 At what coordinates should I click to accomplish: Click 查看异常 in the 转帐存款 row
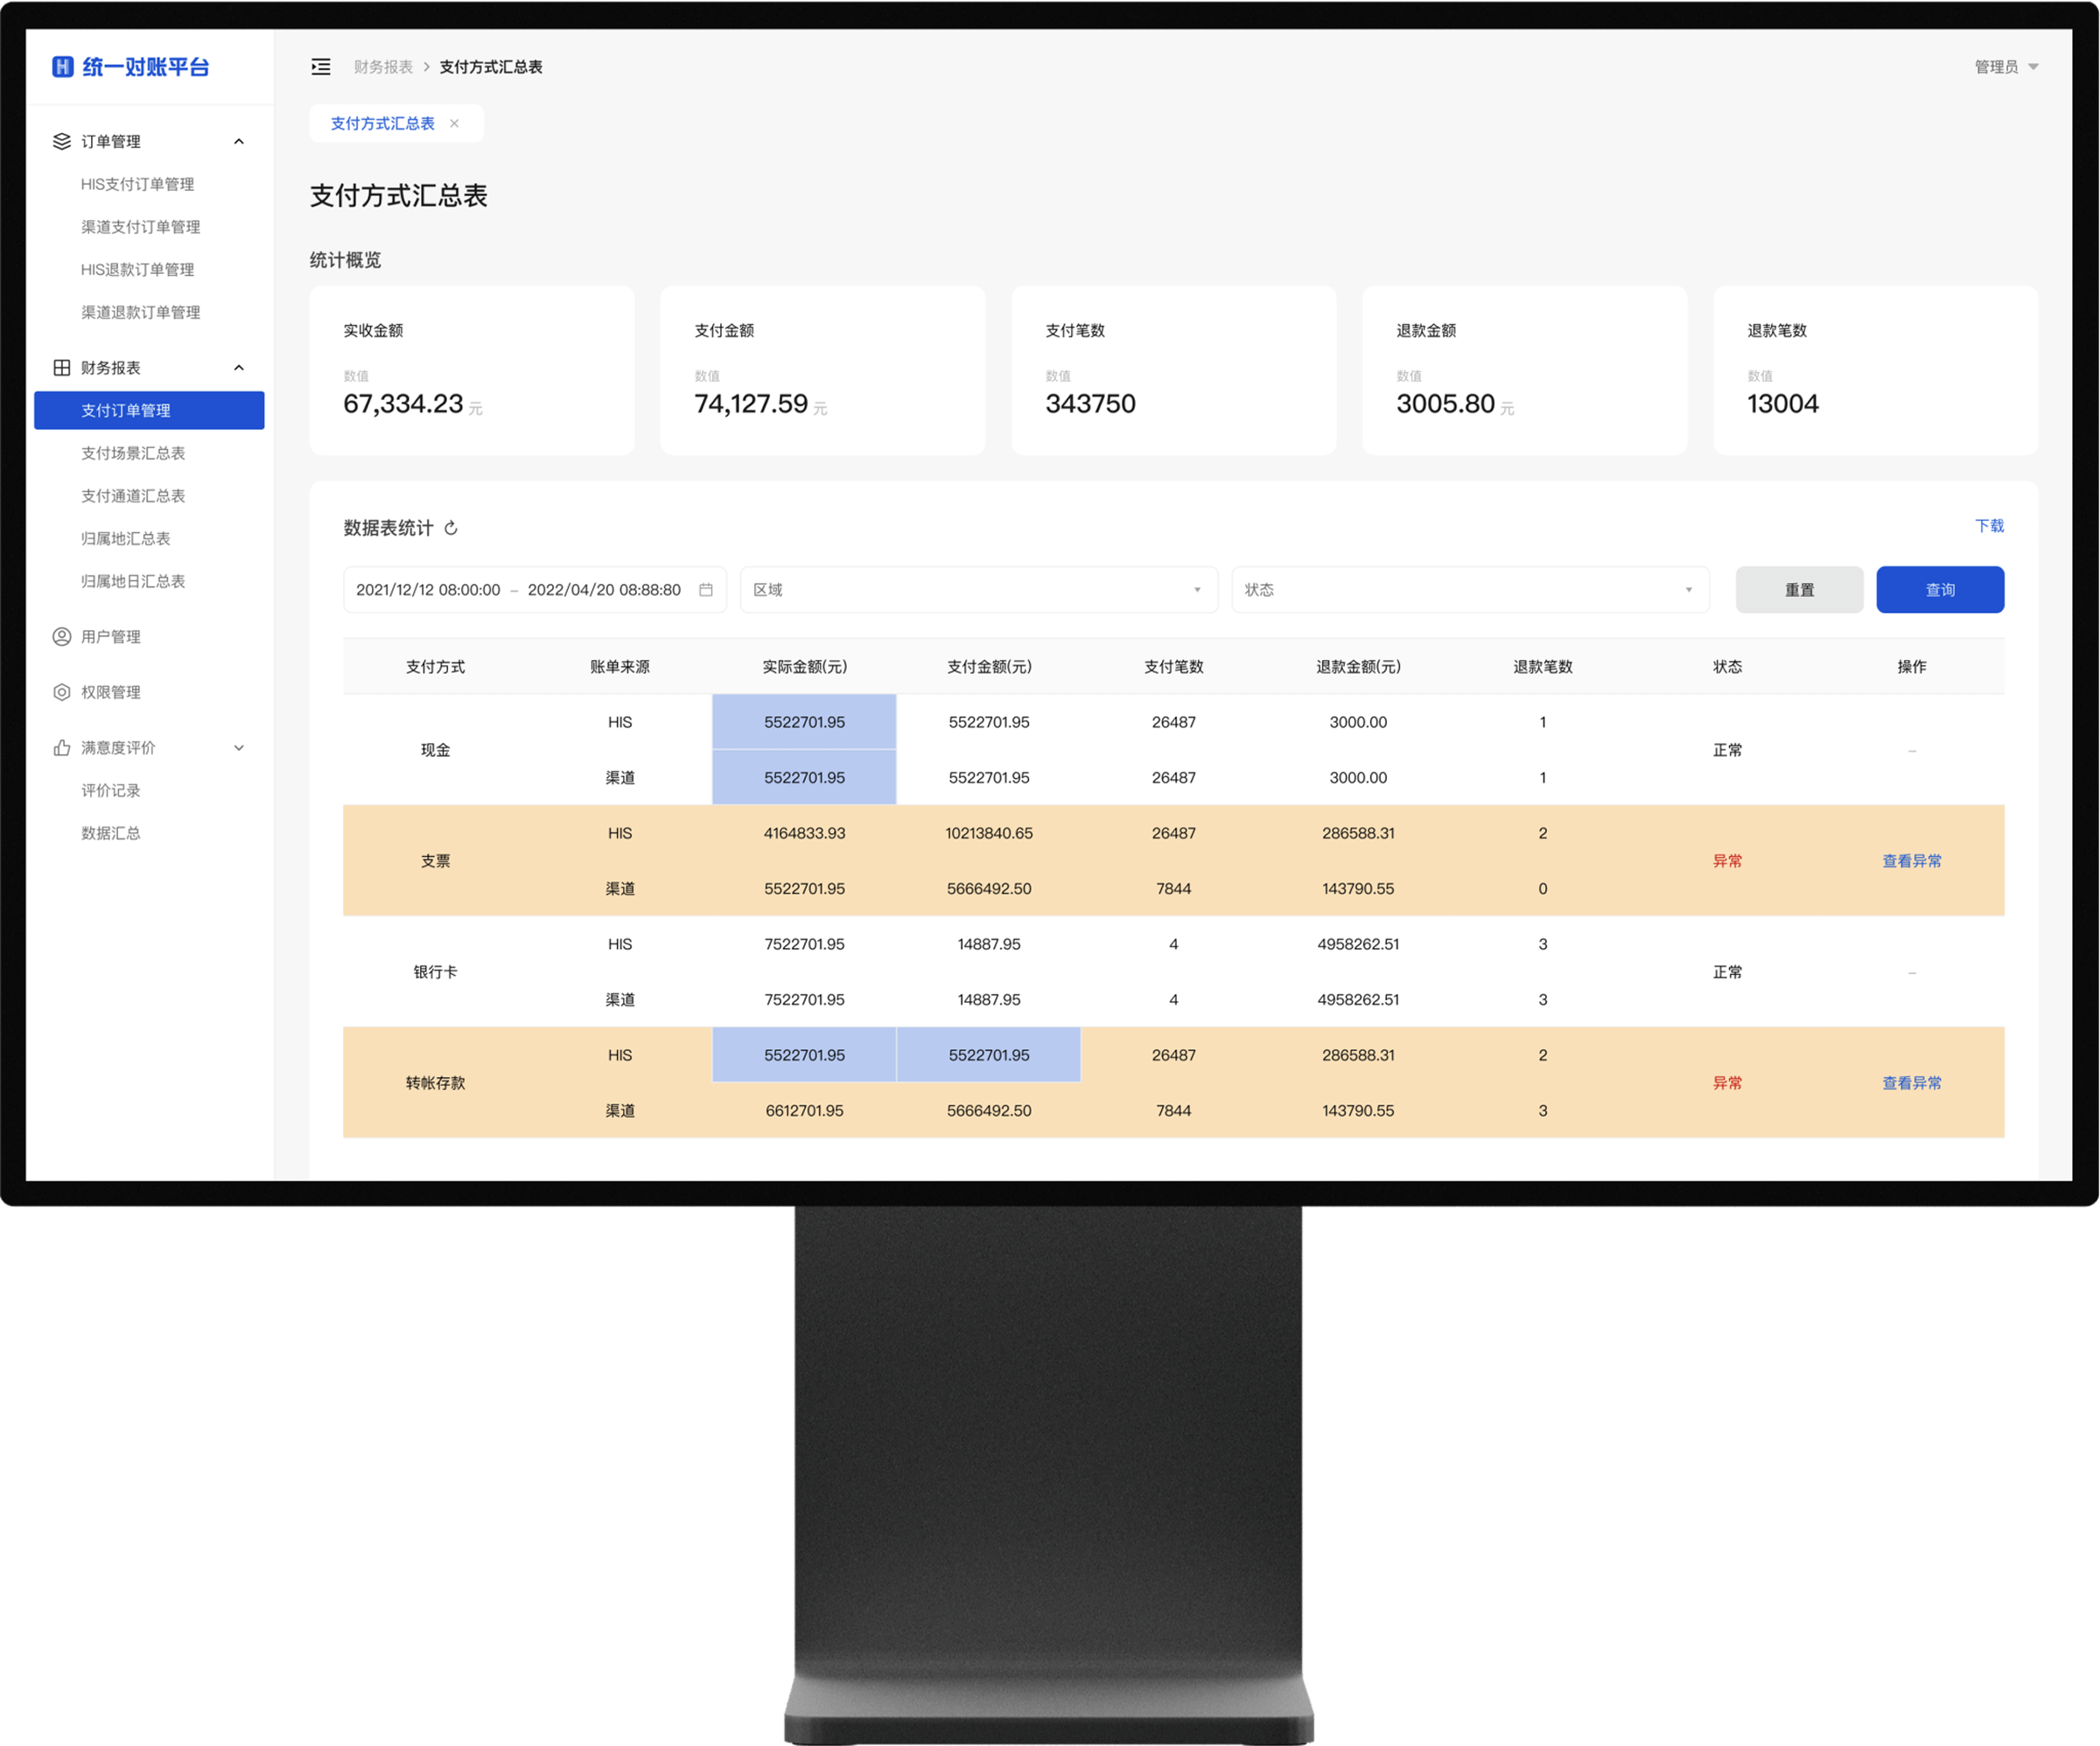click(1911, 1082)
